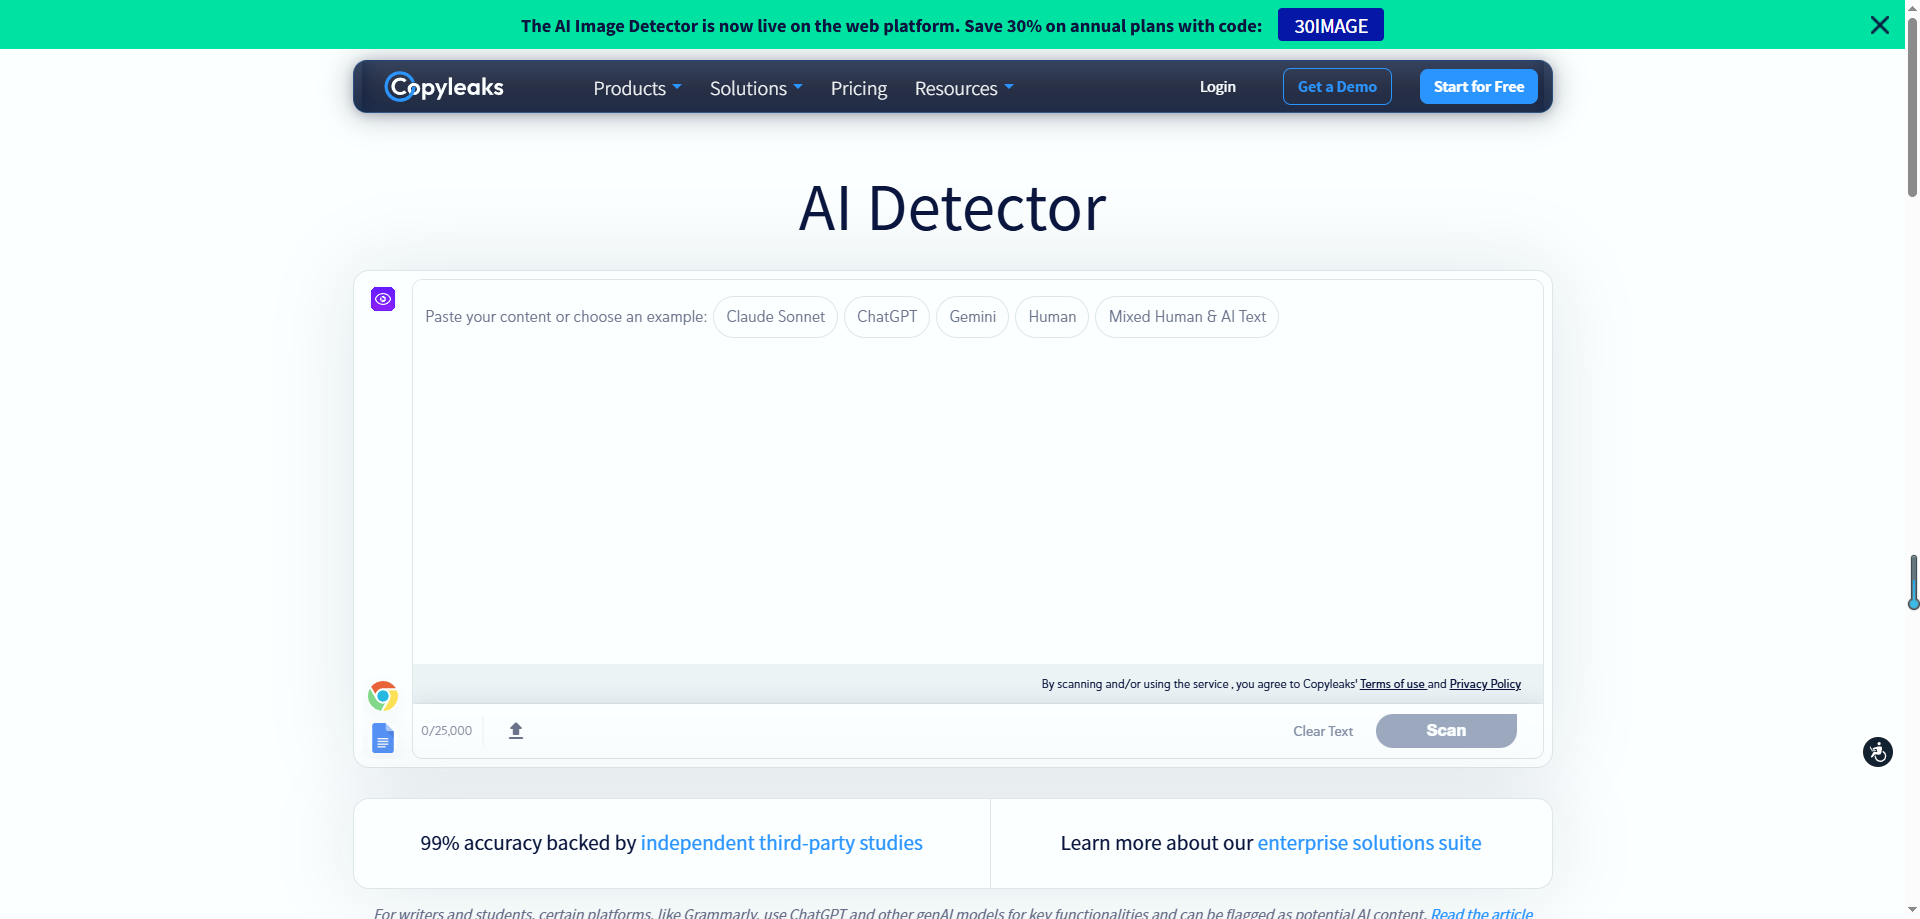Open independent third-party studies link
Viewport: 1920px width, 919px height.
click(781, 843)
